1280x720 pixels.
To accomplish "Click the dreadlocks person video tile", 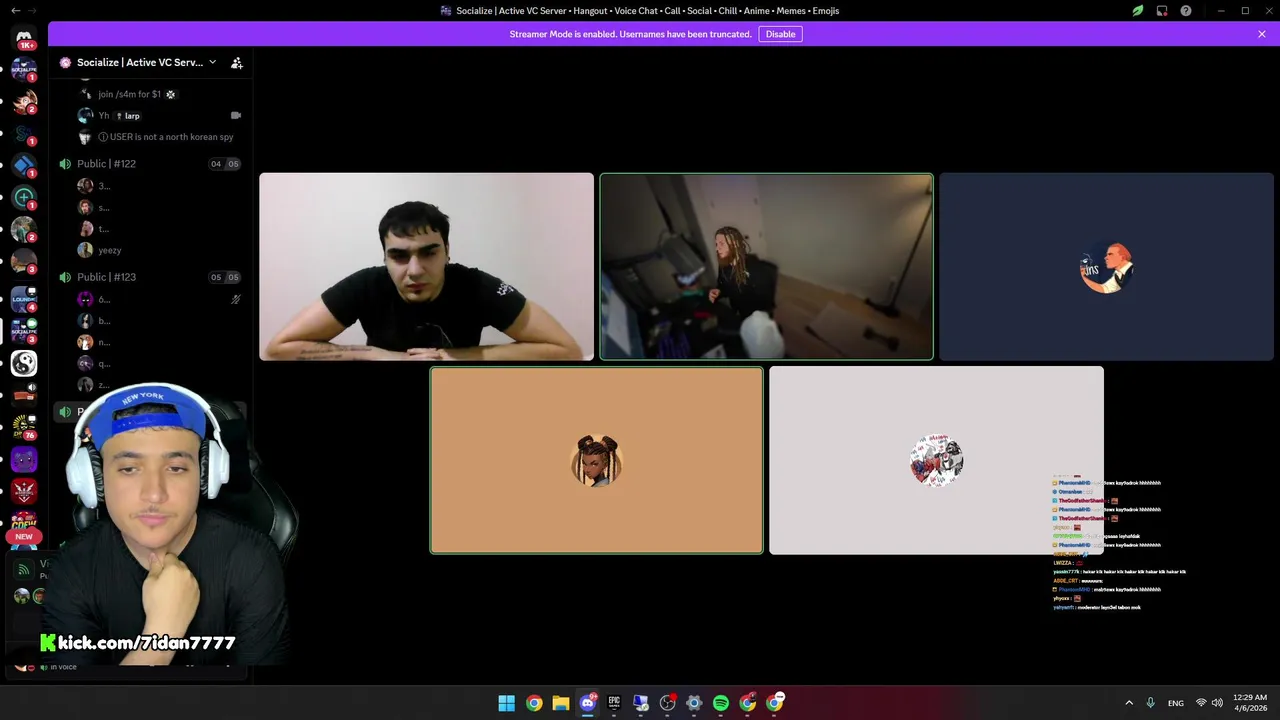I will tap(766, 267).
